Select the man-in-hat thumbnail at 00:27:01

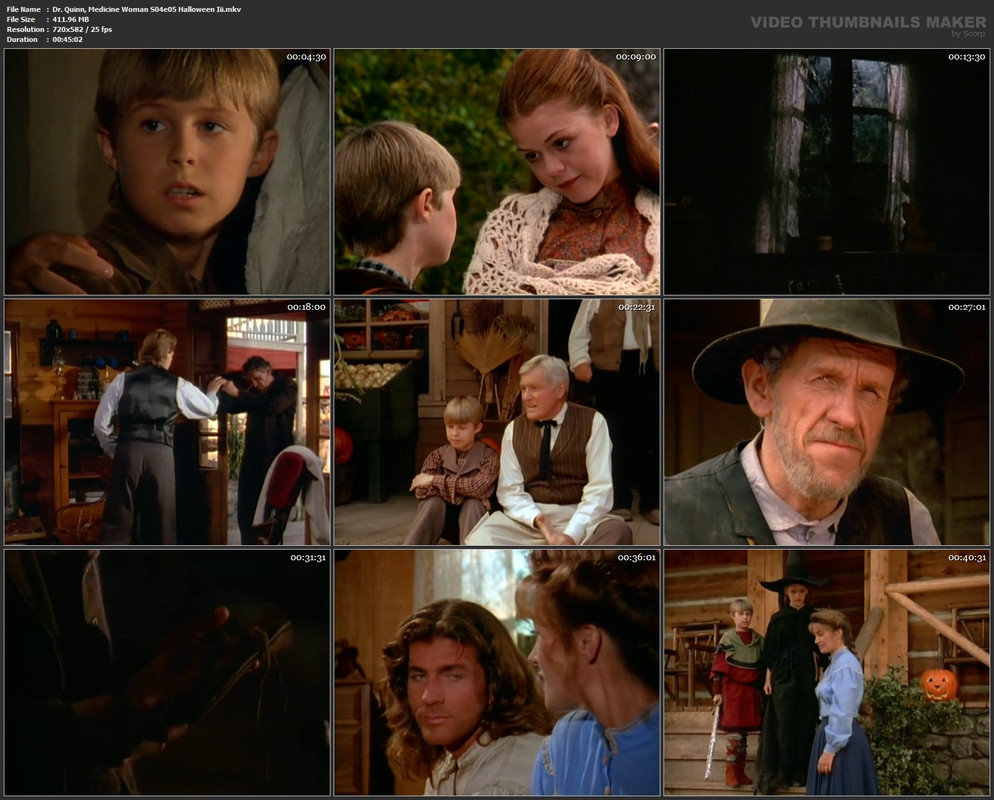[x=827, y=422]
